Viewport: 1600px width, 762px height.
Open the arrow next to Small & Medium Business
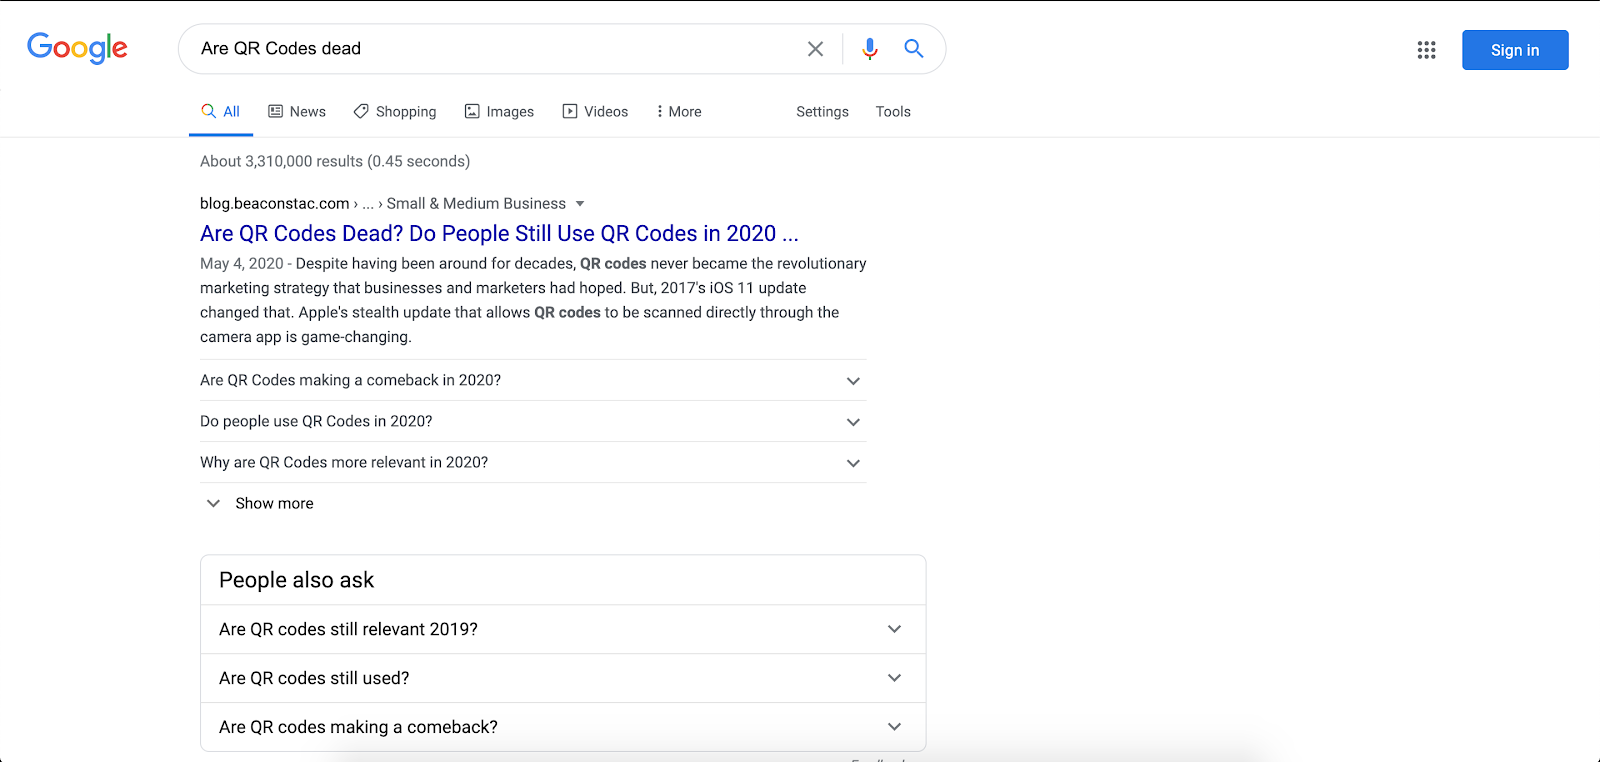click(580, 204)
